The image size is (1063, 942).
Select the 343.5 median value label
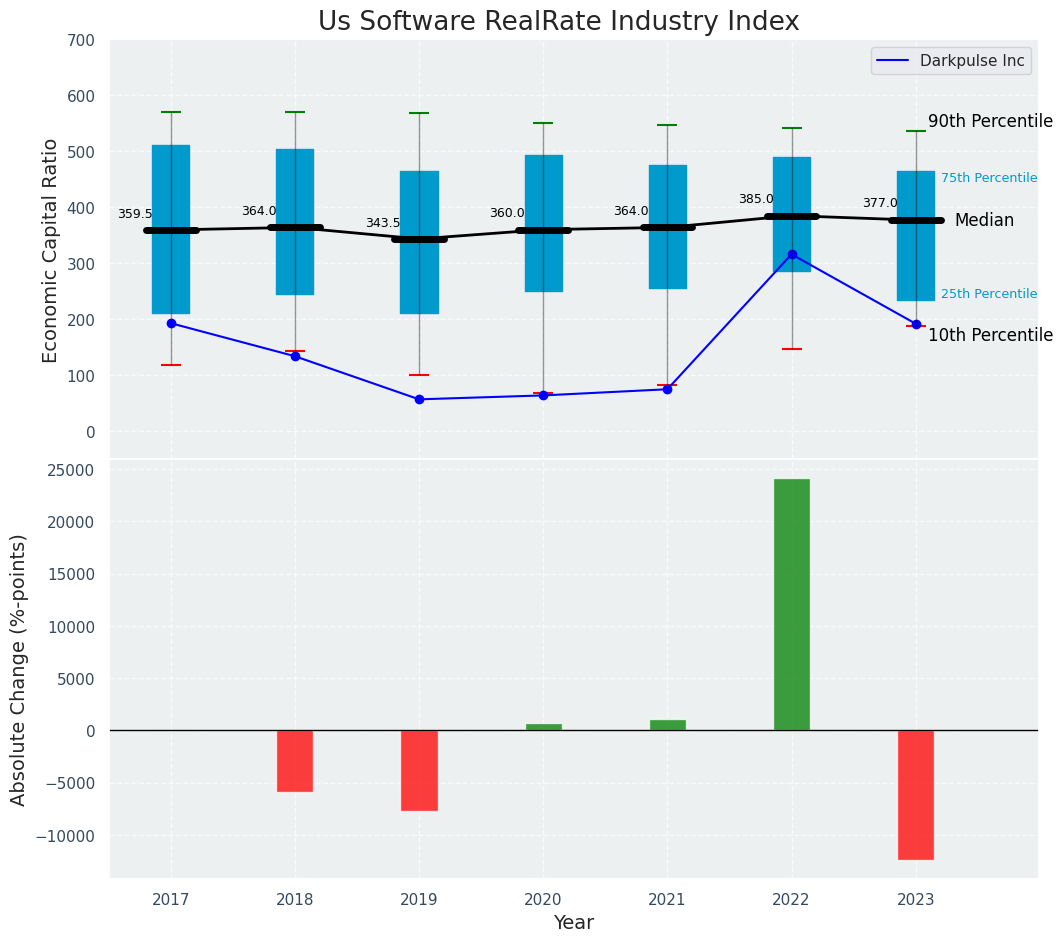[x=383, y=223]
